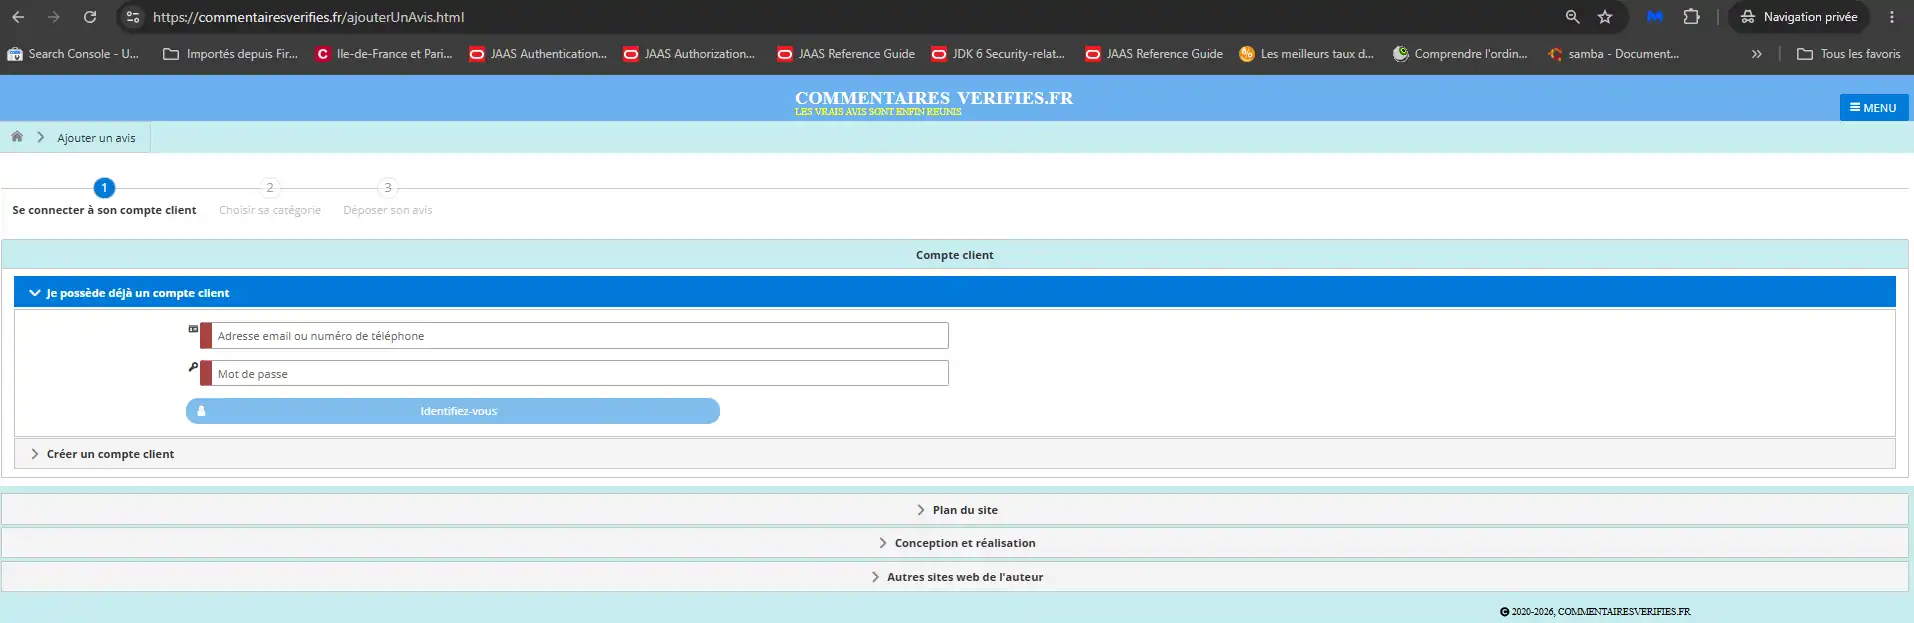Click the address bar URL
Screen dimensions: 1914x623
[308, 17]
